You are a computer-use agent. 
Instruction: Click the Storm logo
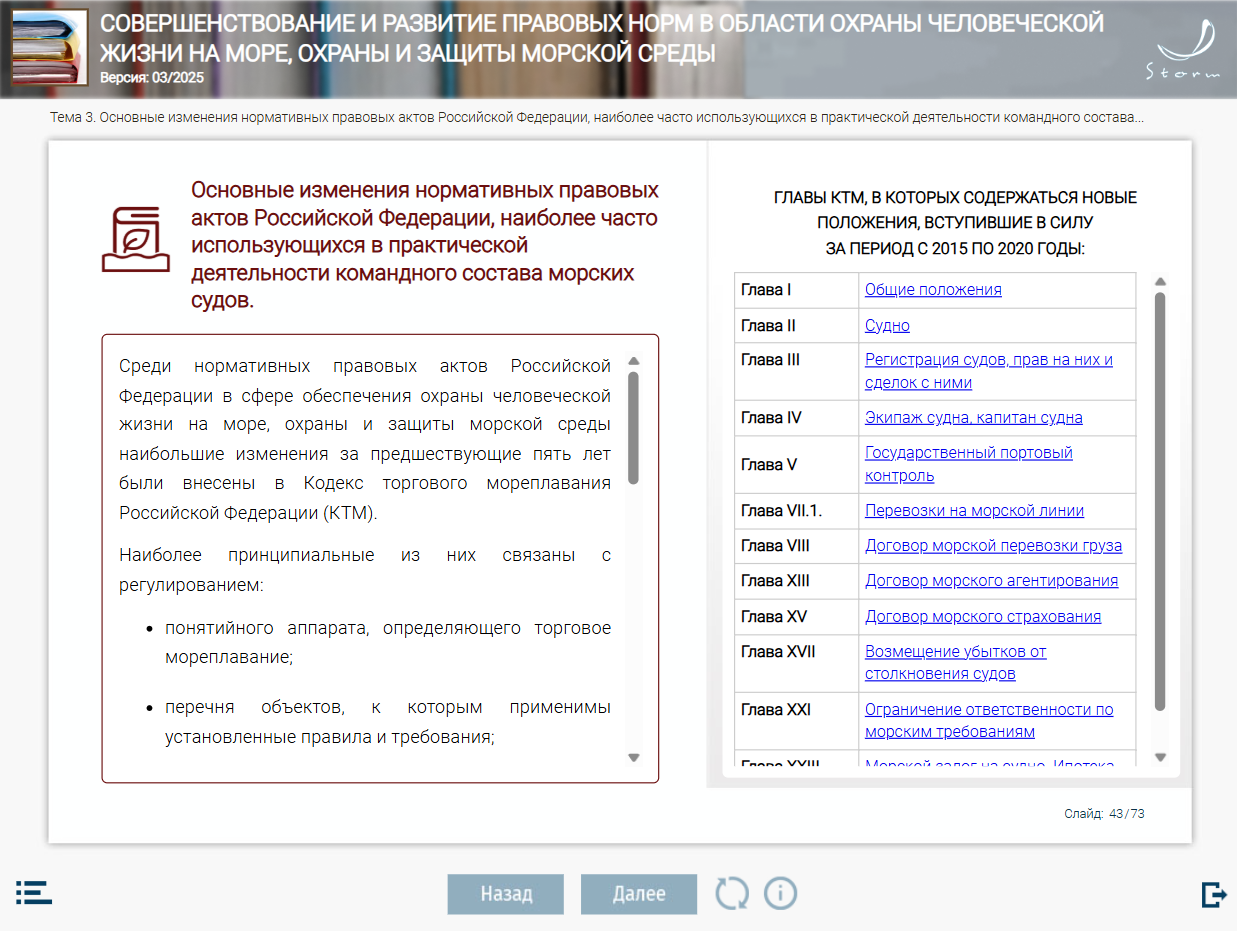click(x=1186, y=50)
